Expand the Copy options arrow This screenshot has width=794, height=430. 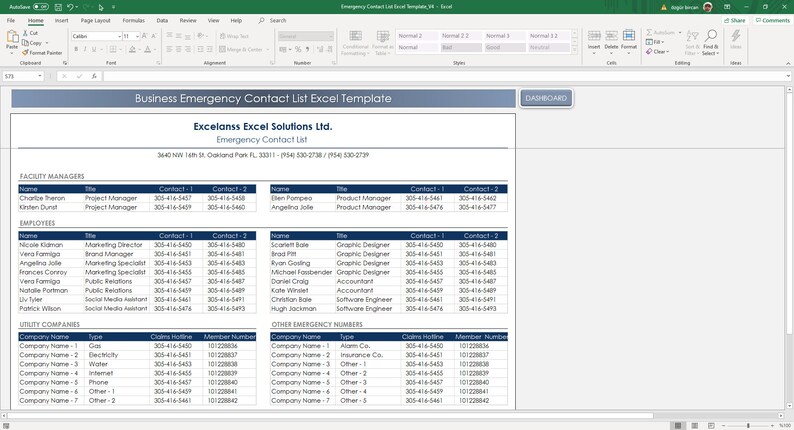click(x=47, y=43)
